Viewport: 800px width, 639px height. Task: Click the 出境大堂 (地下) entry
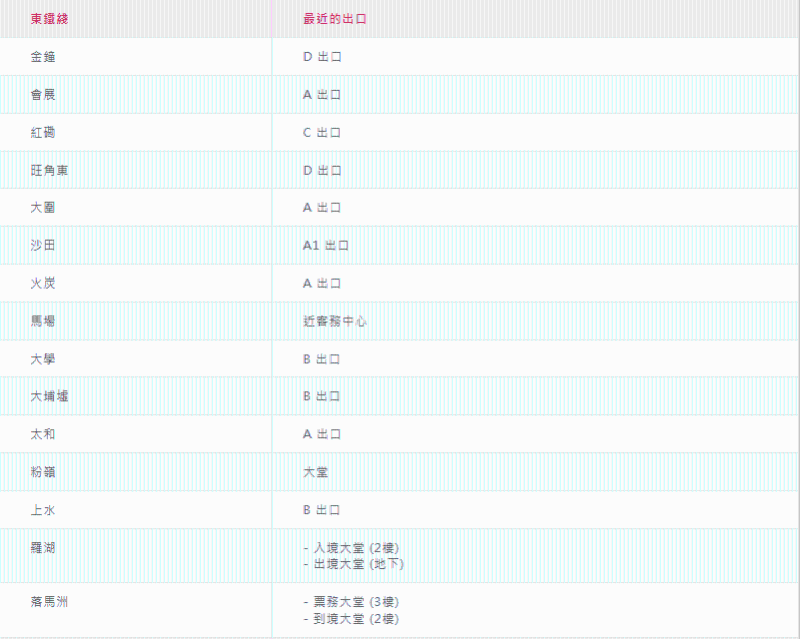click(x=354, y=564)
